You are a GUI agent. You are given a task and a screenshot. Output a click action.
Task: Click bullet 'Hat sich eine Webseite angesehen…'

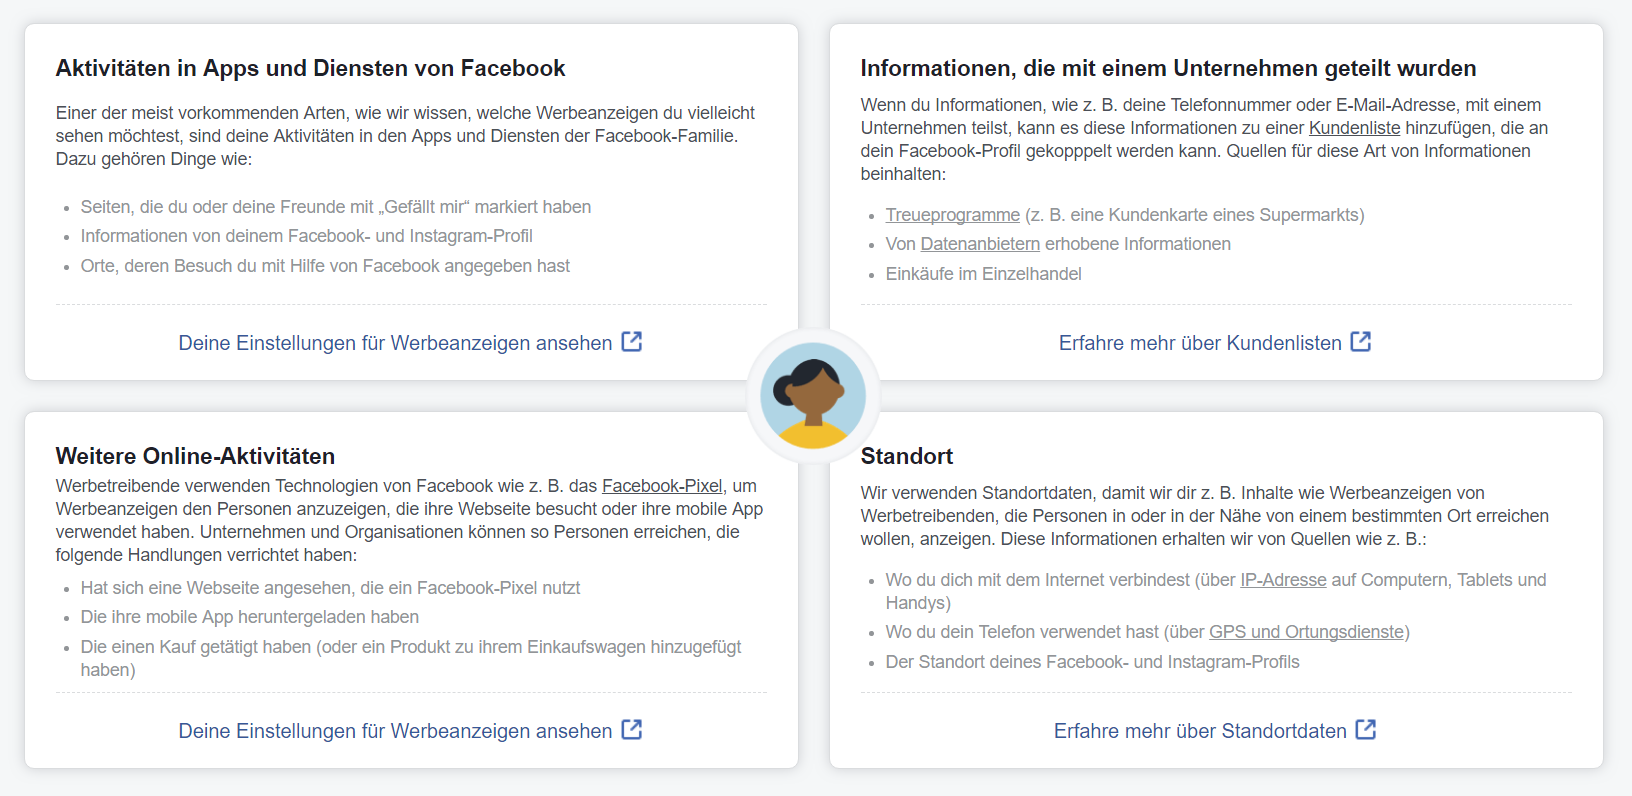[x=330, y=588]
